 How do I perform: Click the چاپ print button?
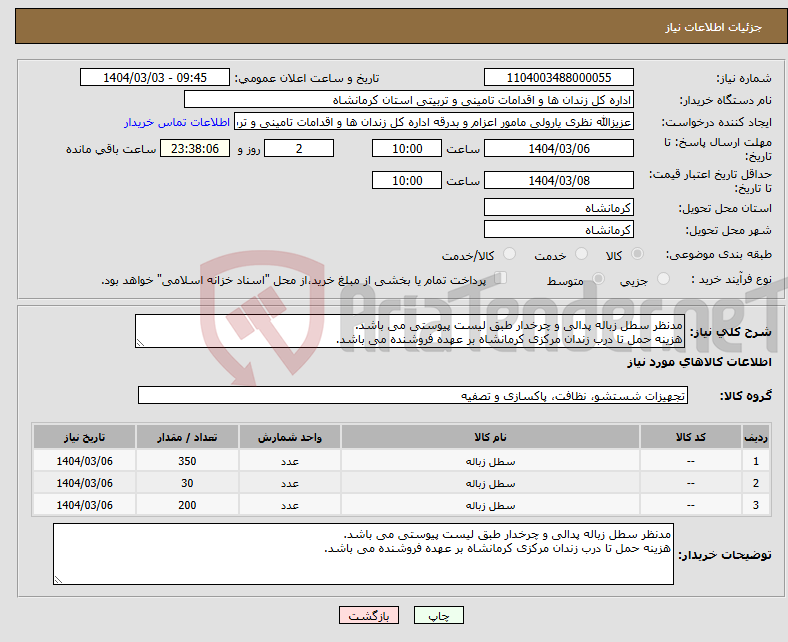click(439, 615)
